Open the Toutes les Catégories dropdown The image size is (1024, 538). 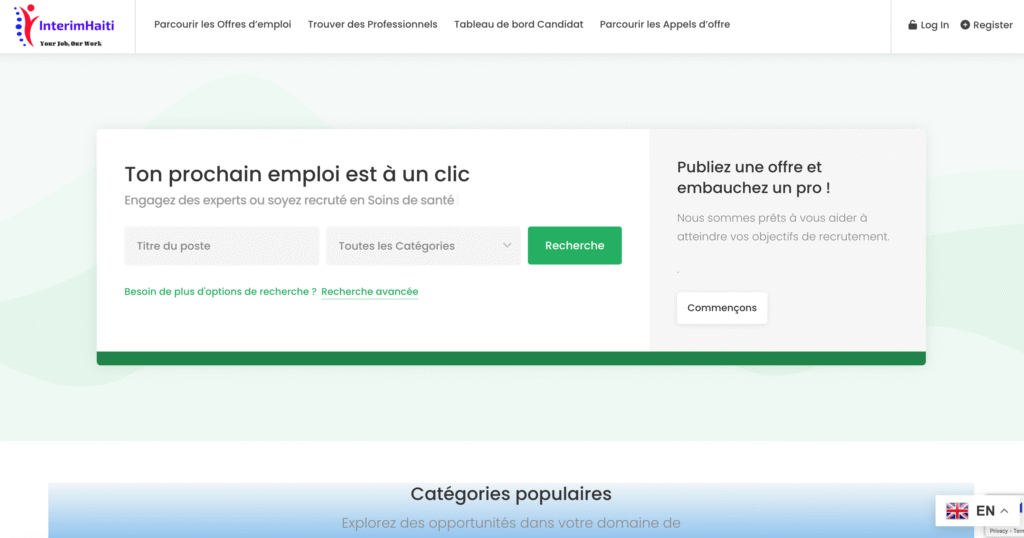point(422,246)
